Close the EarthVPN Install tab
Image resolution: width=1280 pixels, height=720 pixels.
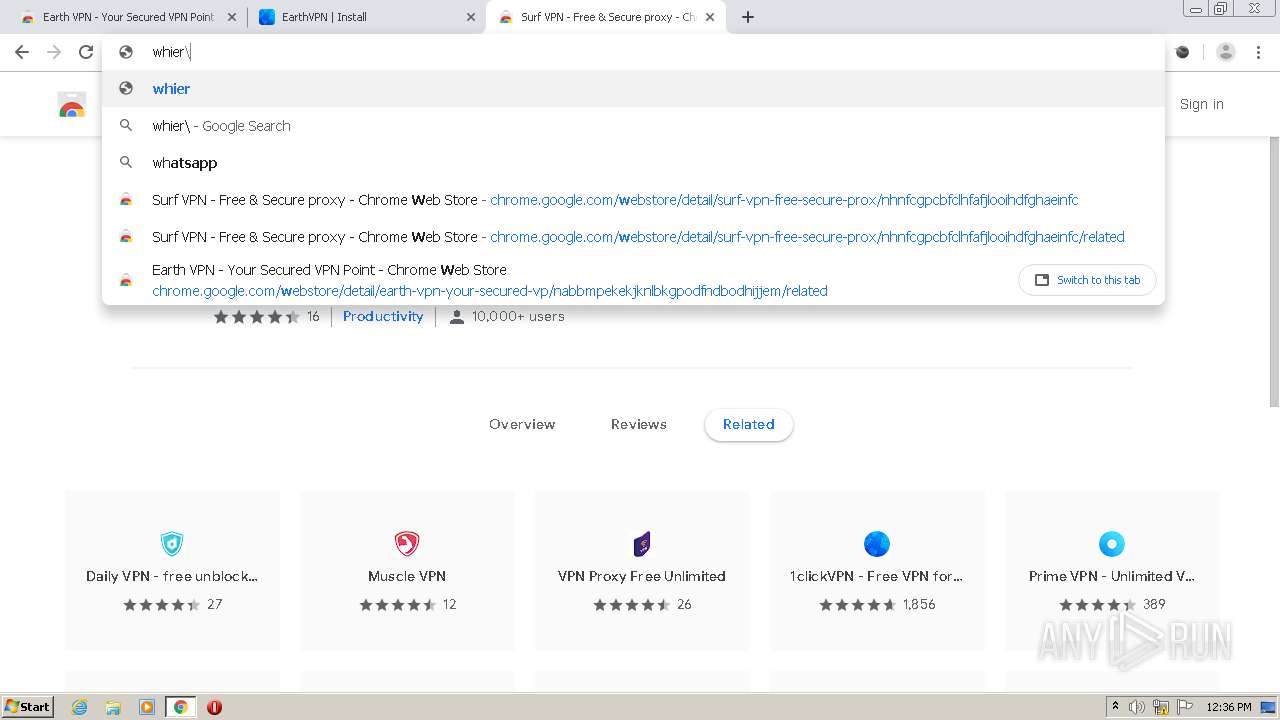[x=471, y=17]
